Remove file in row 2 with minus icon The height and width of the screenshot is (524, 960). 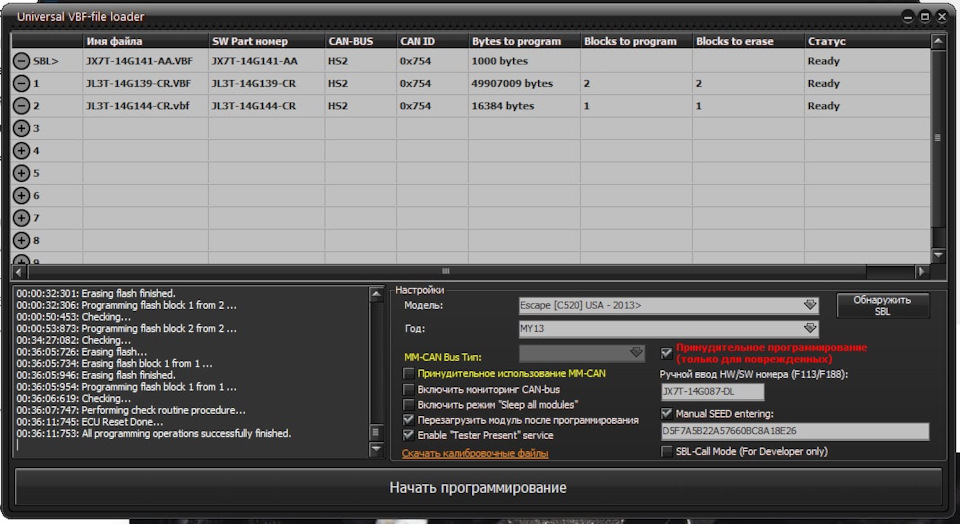point(21,106)
